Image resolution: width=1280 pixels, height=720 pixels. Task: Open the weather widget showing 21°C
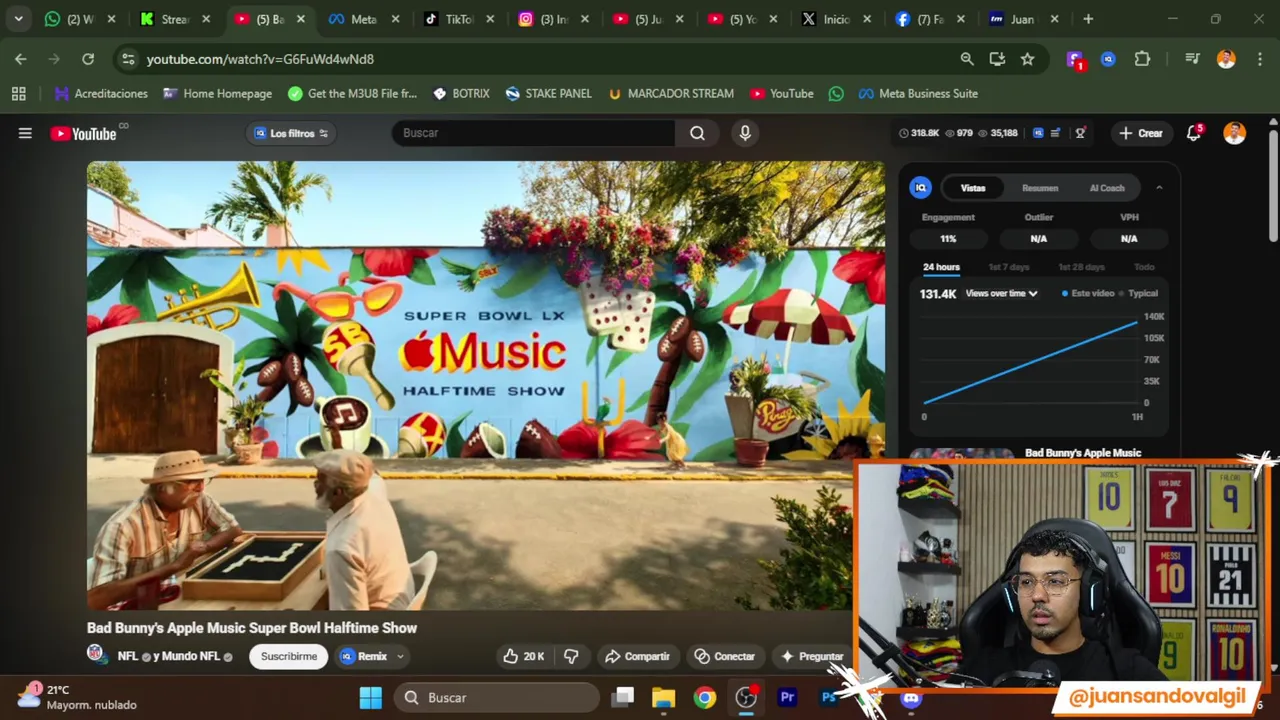(x=76, y=697)
